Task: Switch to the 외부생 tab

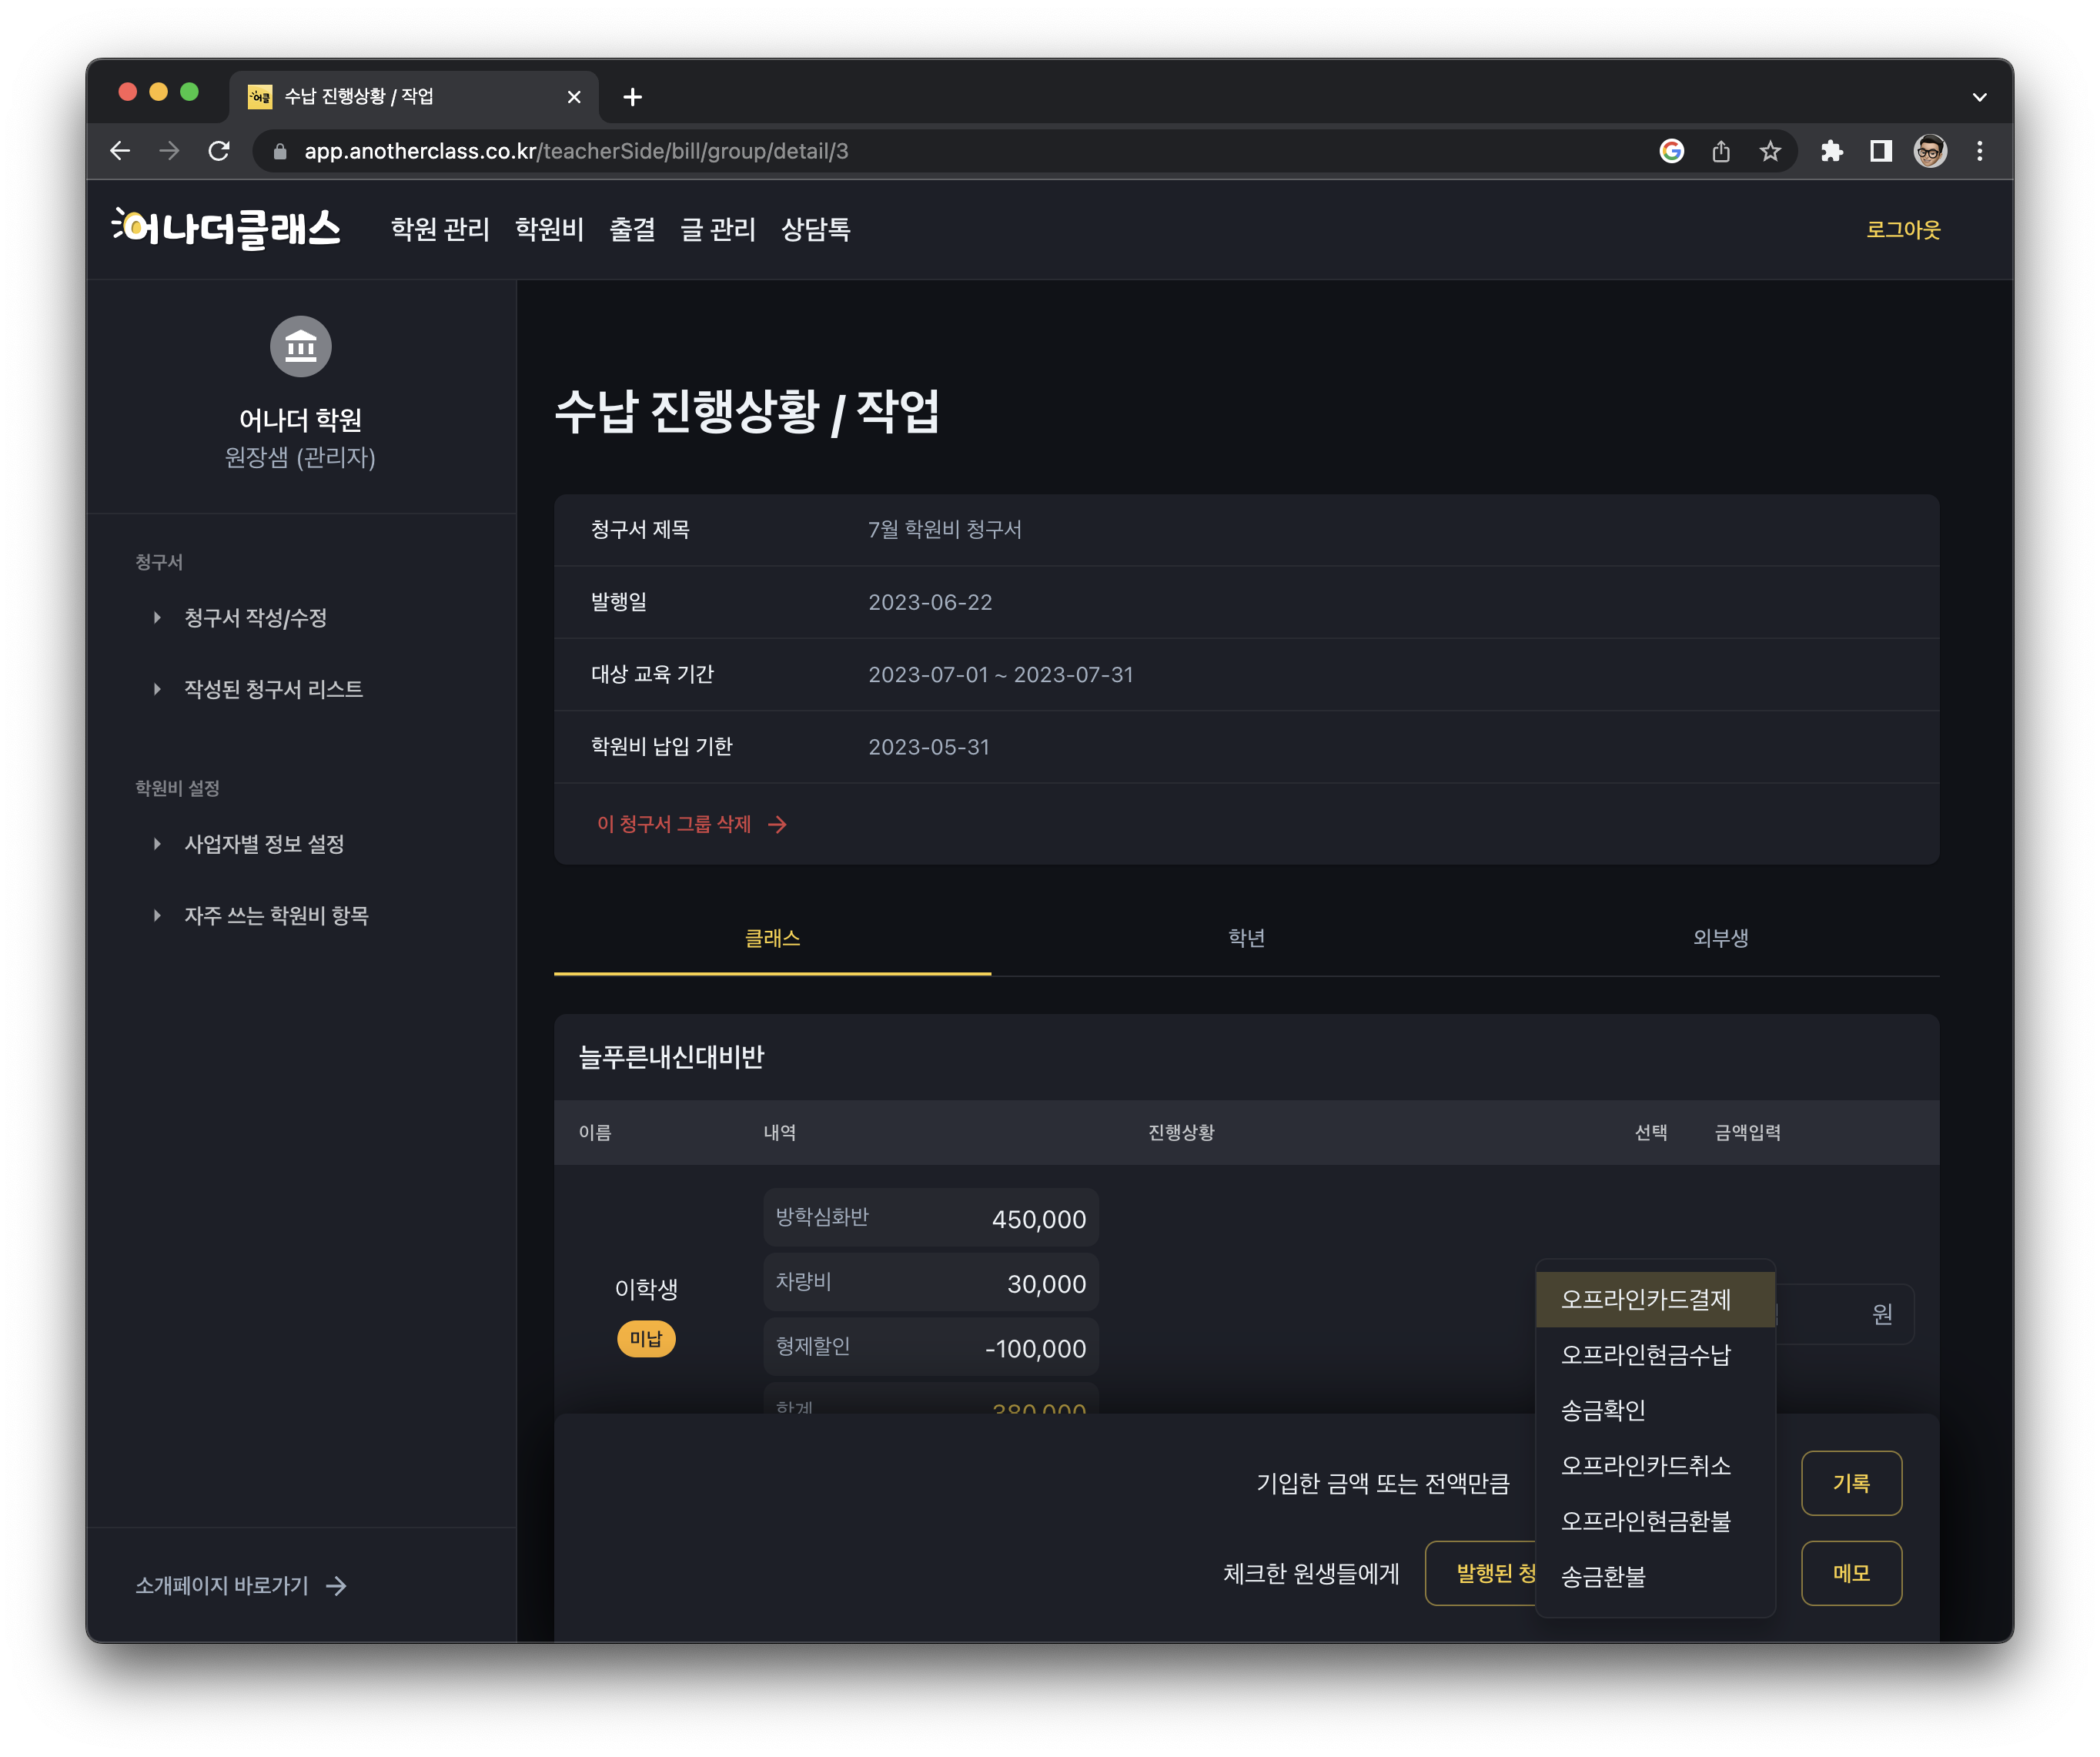Action: tap(1720, 938)
